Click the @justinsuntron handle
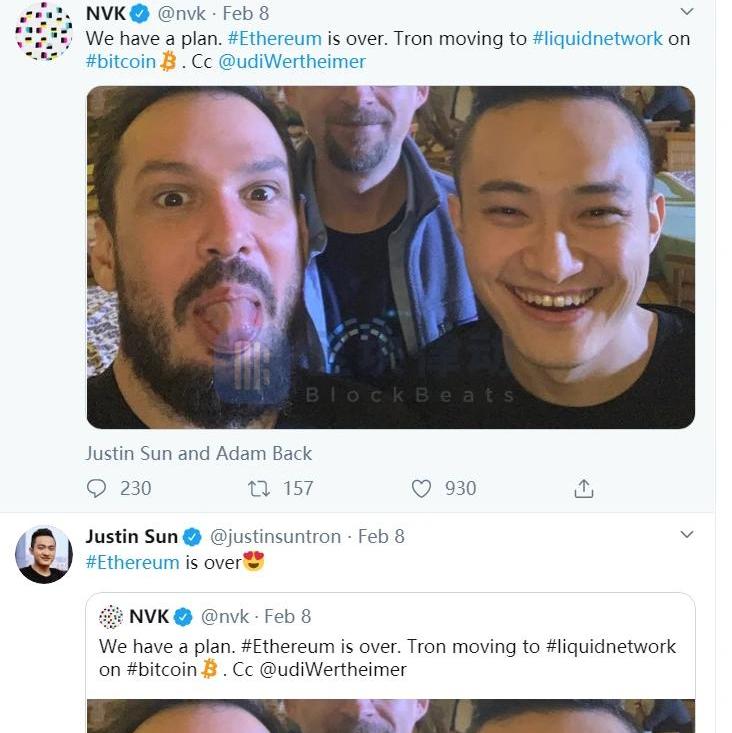This screenshot has height=733, width=732. click(275, 536)
